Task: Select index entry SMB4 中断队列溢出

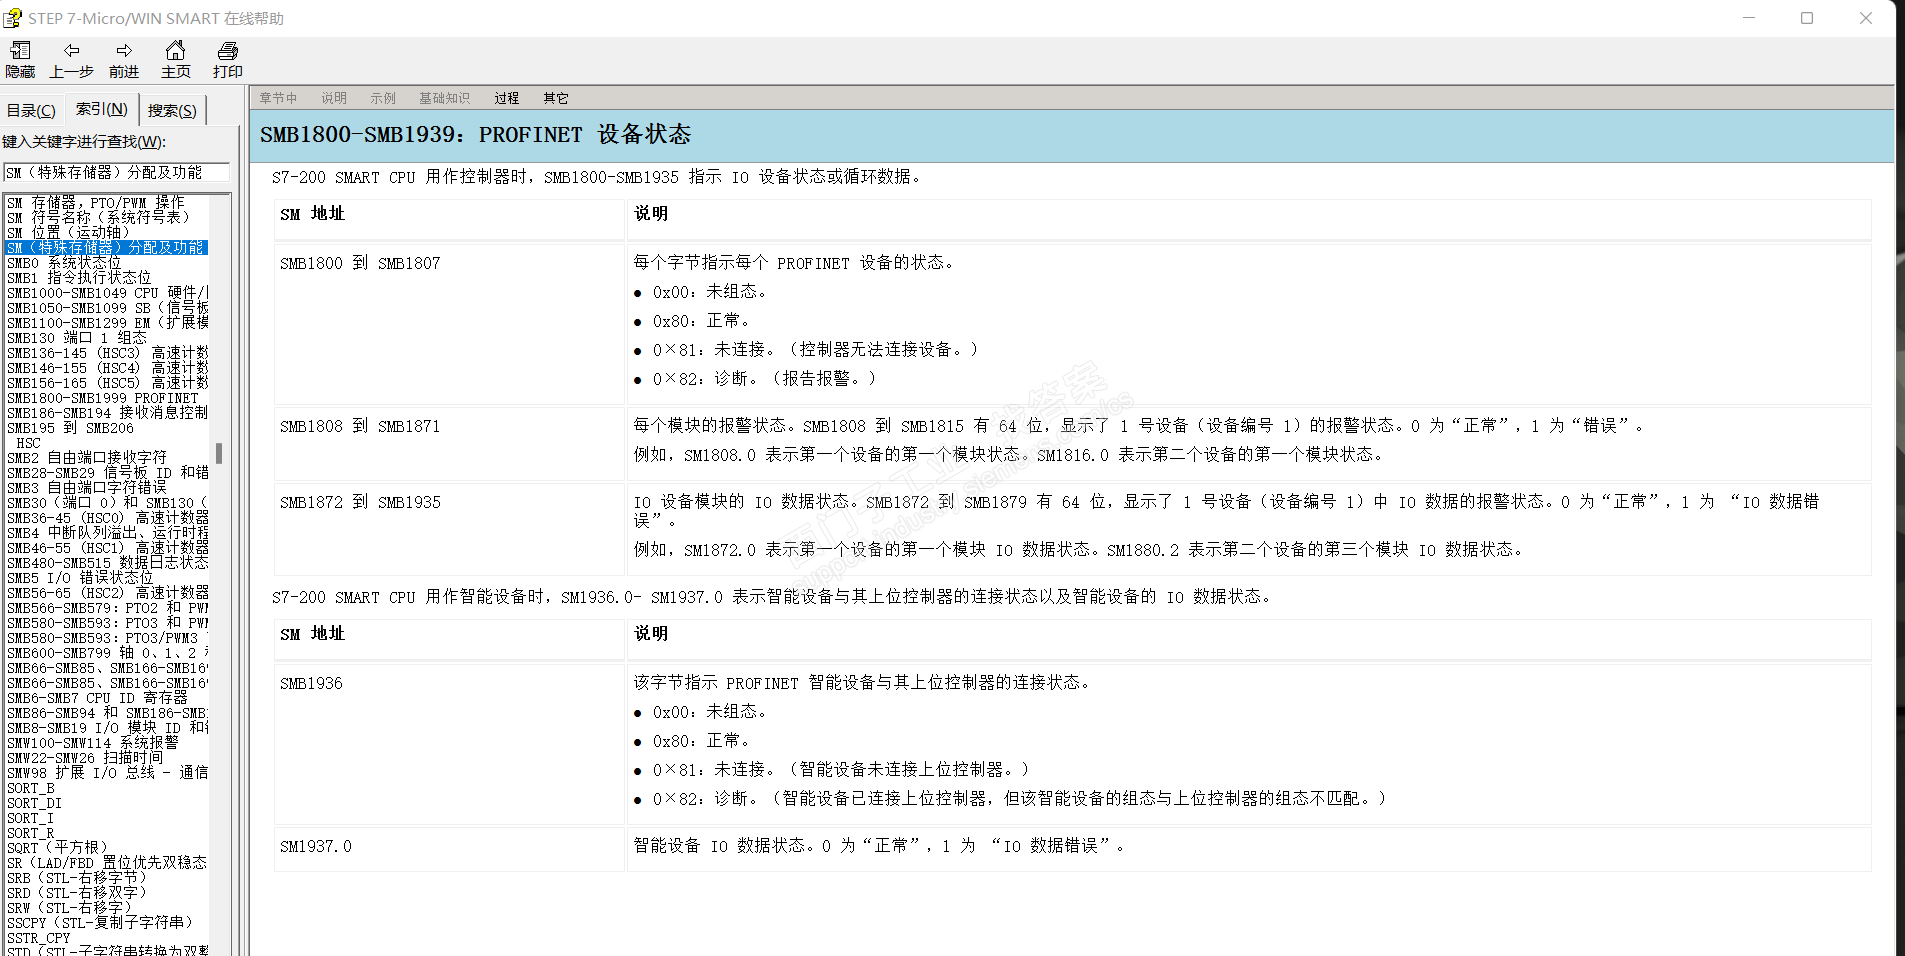Action: tap(107, 533)
